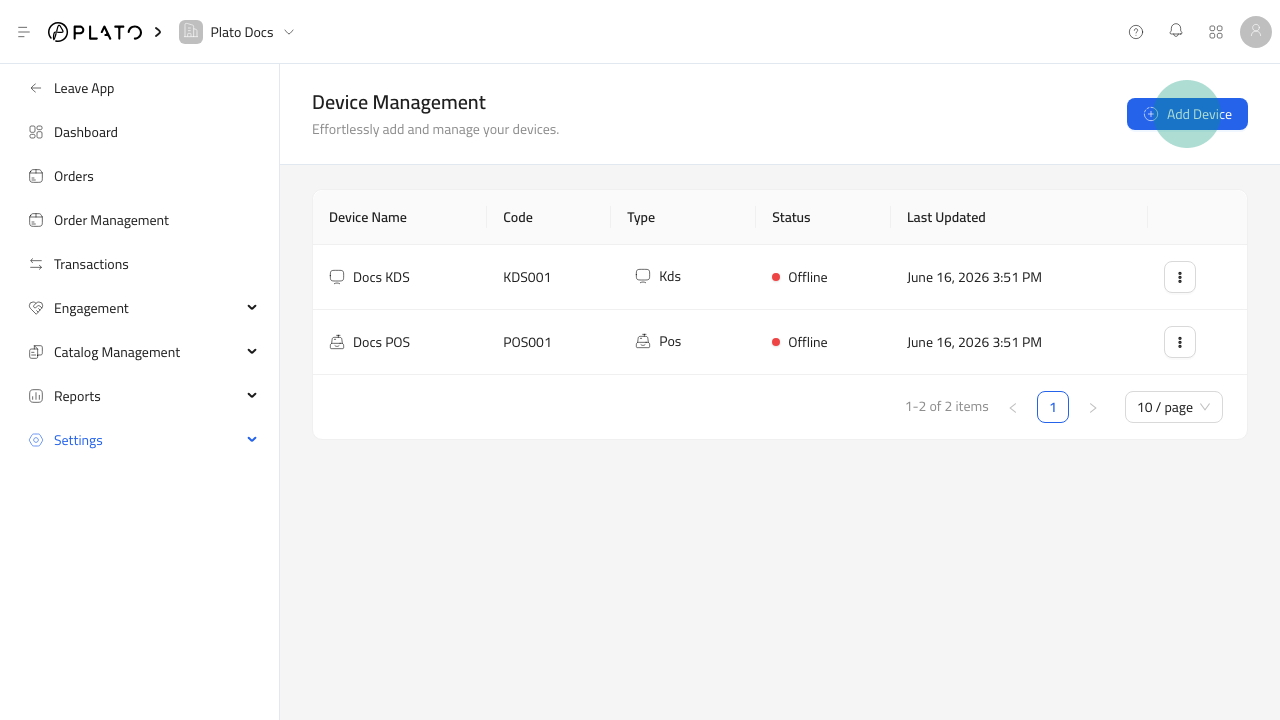Screen dimensions: 1280x720
Task: Click the Docs POS device name
Action: pyautogui.click(x=381, y=342)
